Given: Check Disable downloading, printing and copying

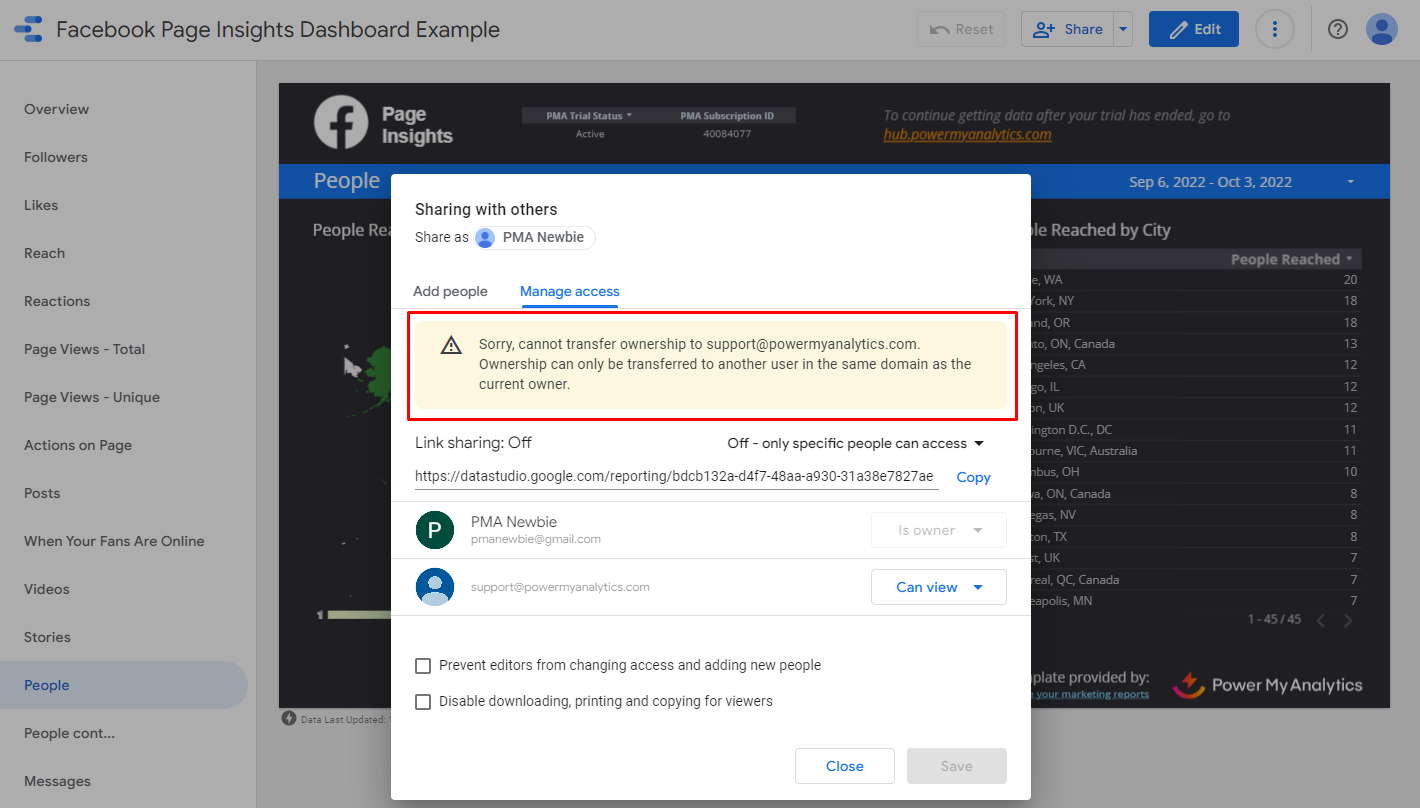Looking at the screenshot, I should point(423,702).
